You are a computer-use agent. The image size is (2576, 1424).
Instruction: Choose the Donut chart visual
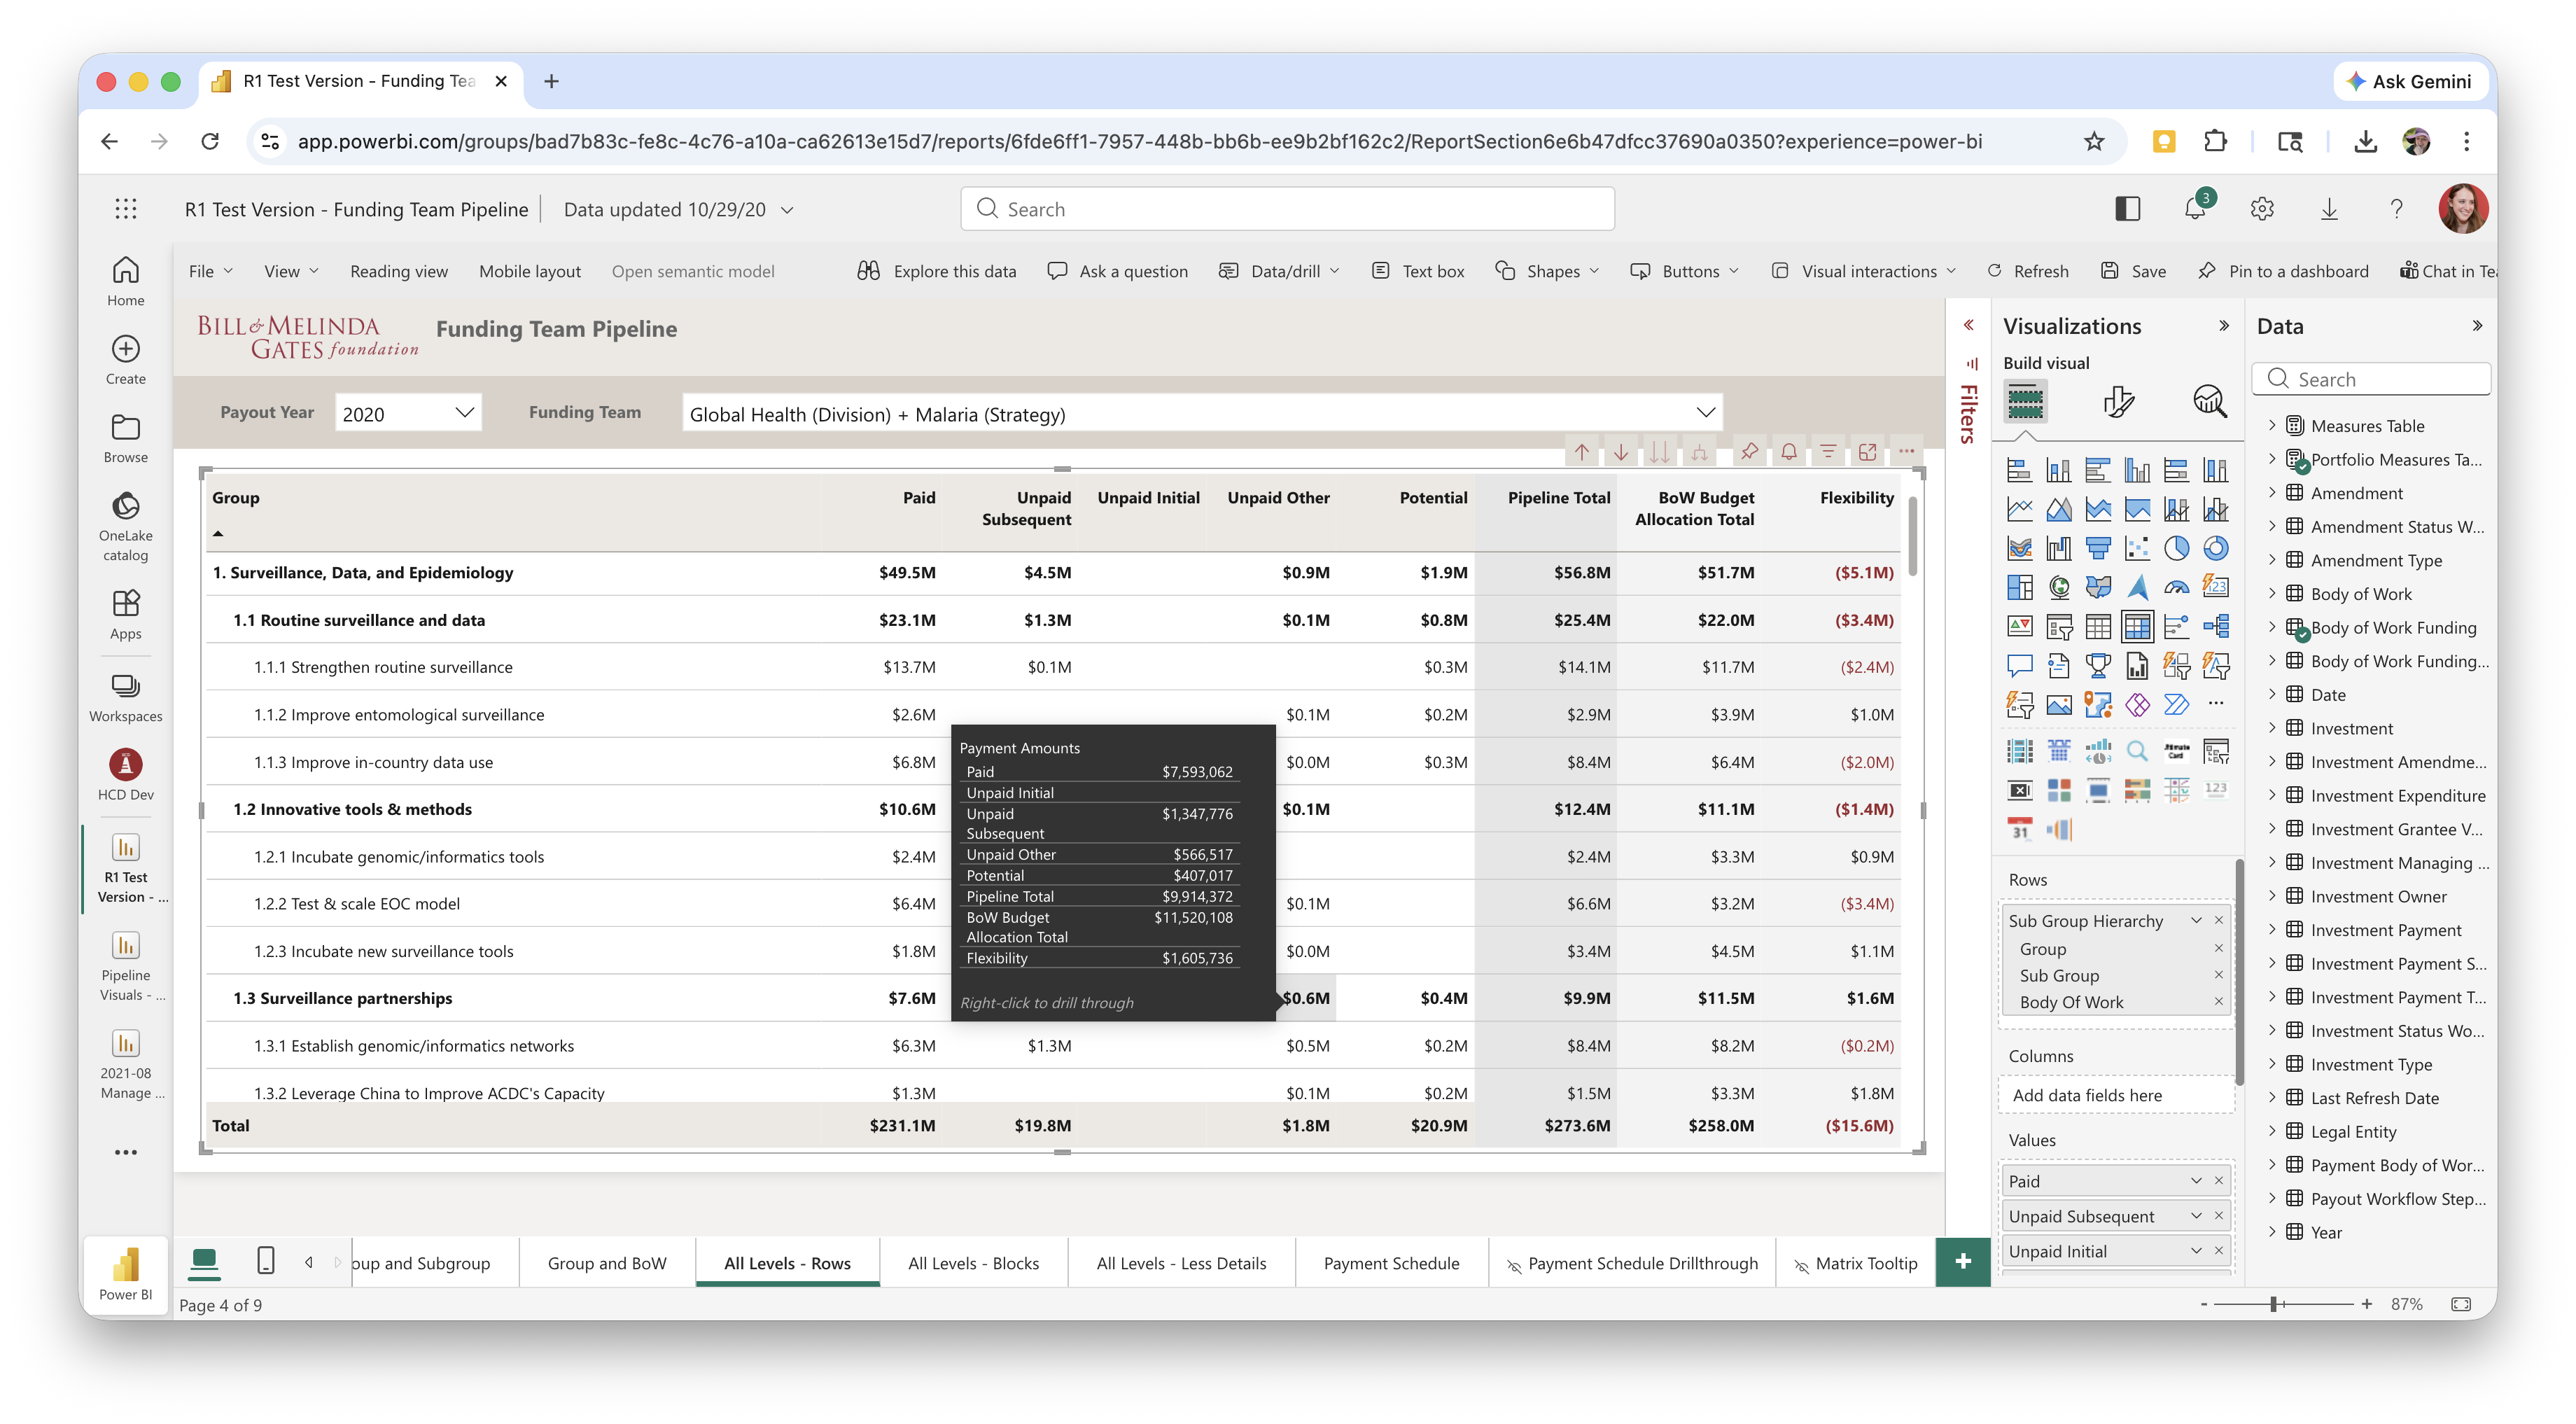[2215, 548]
